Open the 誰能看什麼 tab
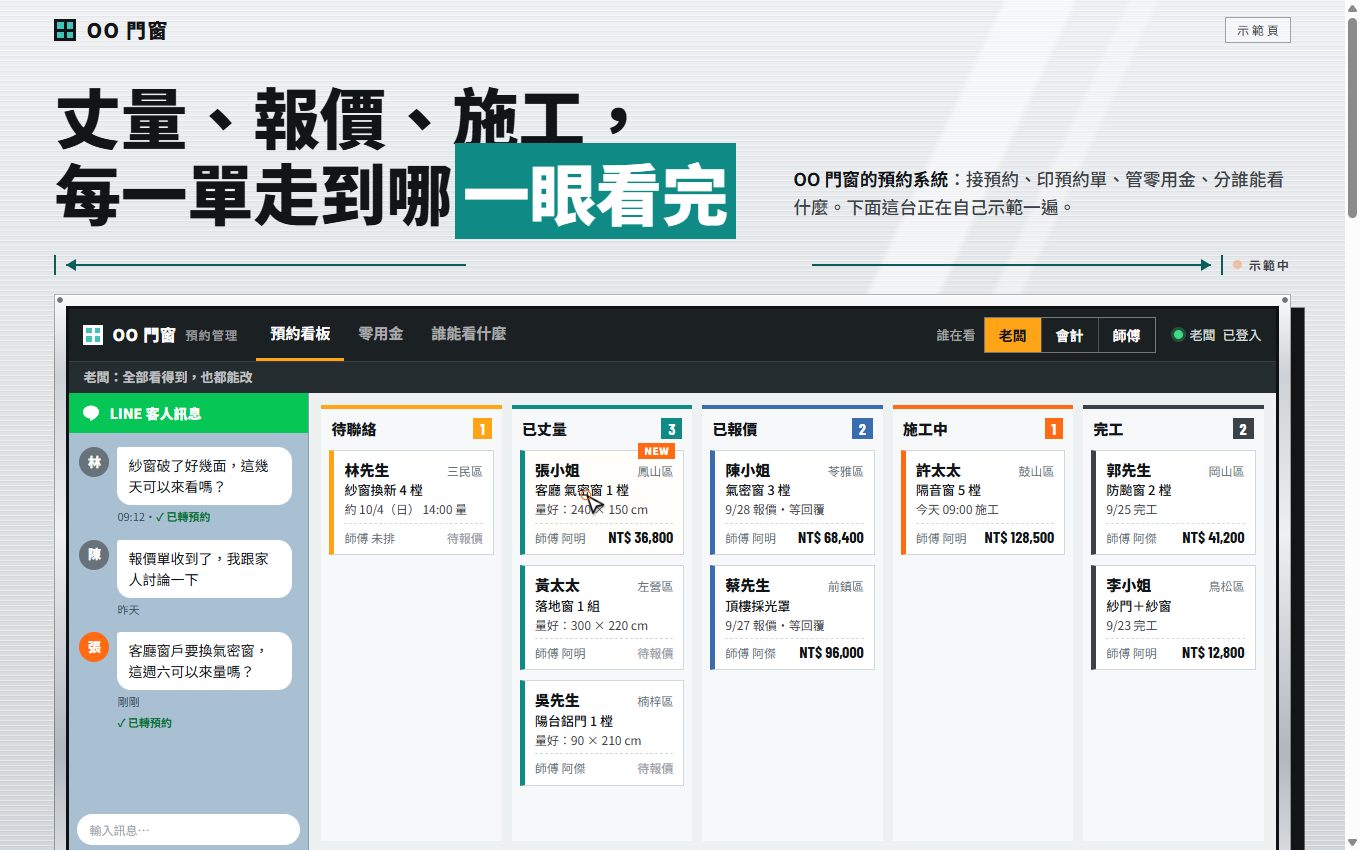The height and width of the screenshot is (850, 1360). point(469,334)
